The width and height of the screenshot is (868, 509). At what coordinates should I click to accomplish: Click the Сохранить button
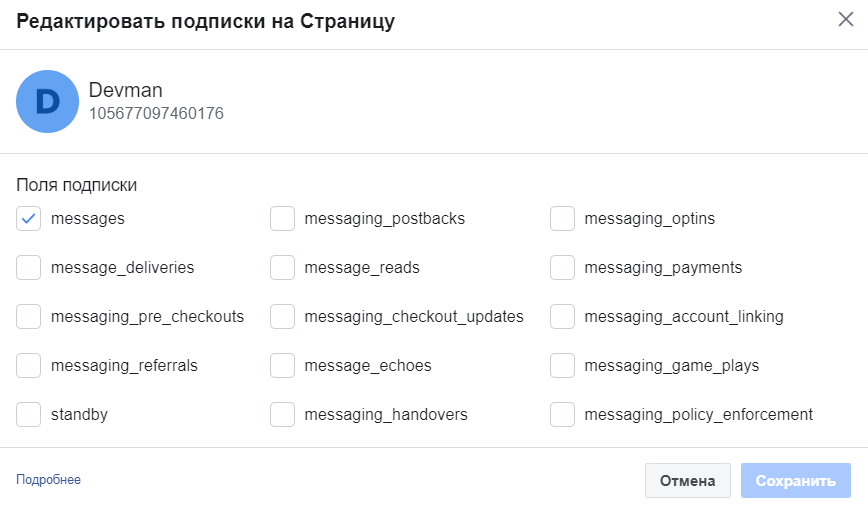(795, 481)
